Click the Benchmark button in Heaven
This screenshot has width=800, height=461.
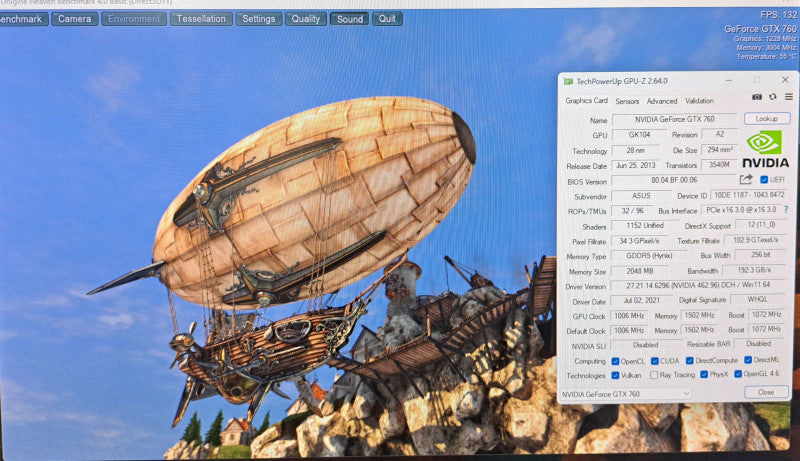pyautogui.click(x=23, y=19)
